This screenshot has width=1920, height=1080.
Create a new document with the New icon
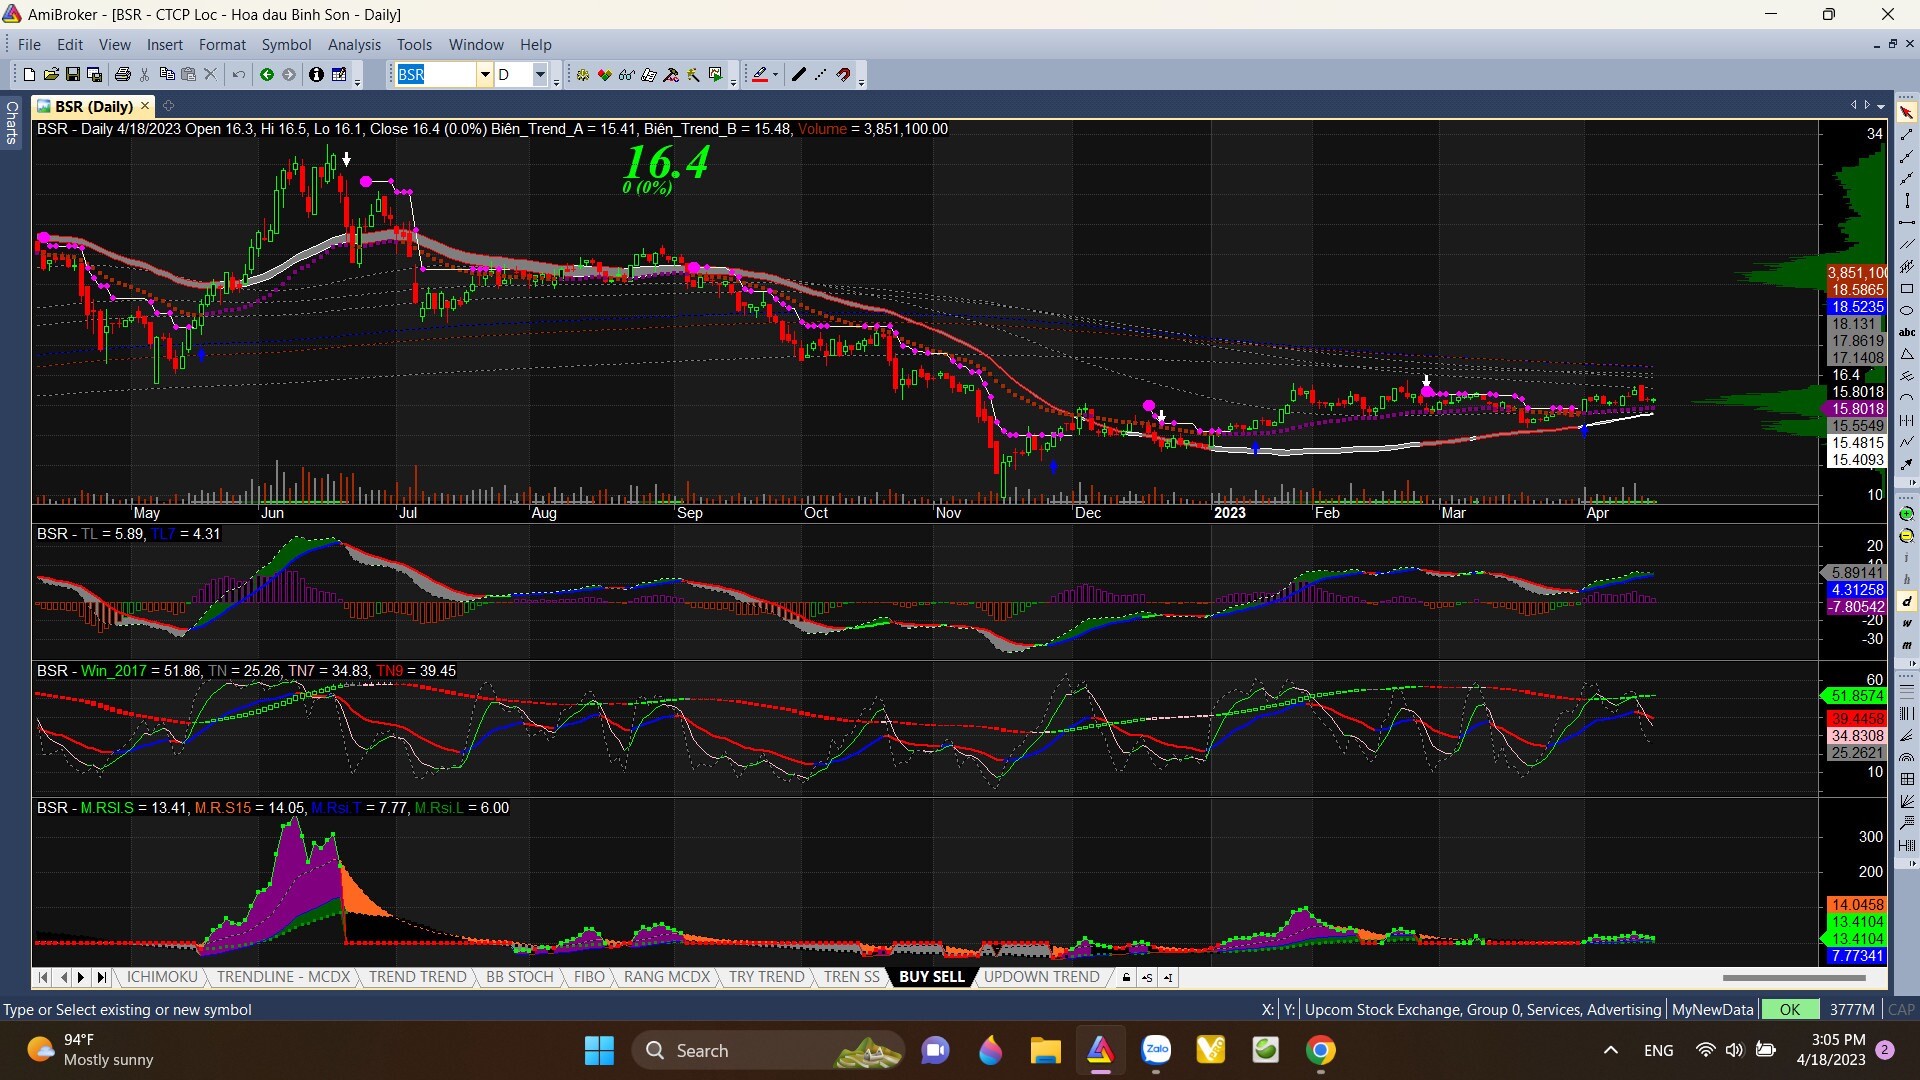coord(29,75)
